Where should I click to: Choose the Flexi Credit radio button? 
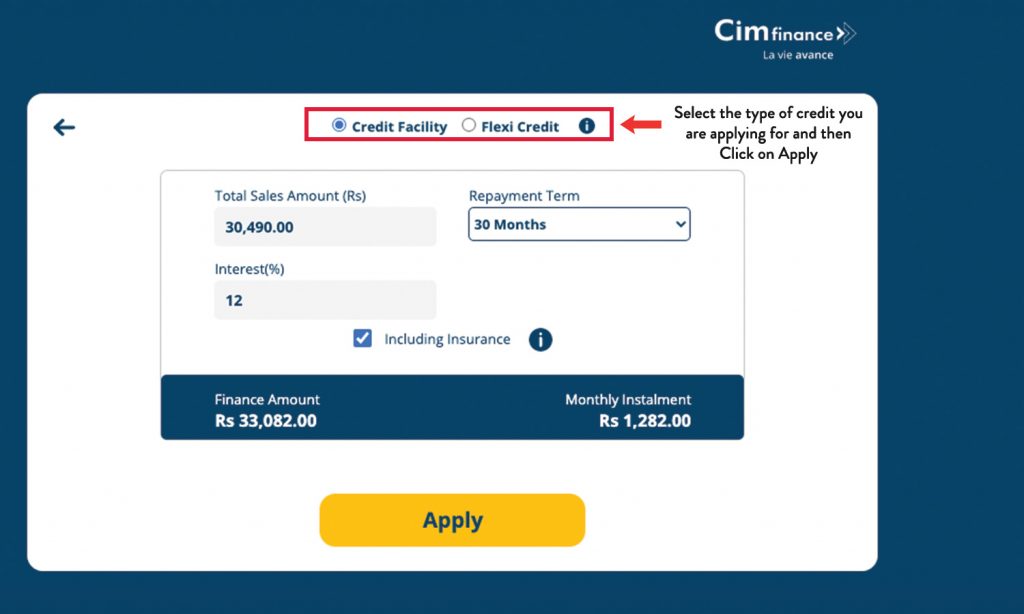coord(468,125)
